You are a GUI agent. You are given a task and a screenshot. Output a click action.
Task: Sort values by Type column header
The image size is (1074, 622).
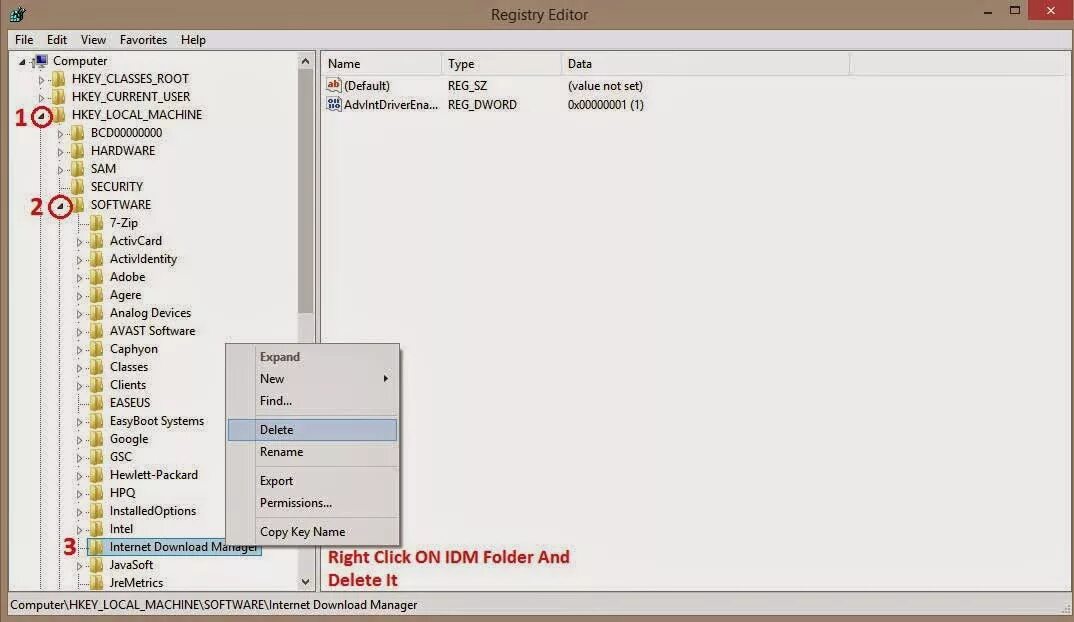click(501, 64)
